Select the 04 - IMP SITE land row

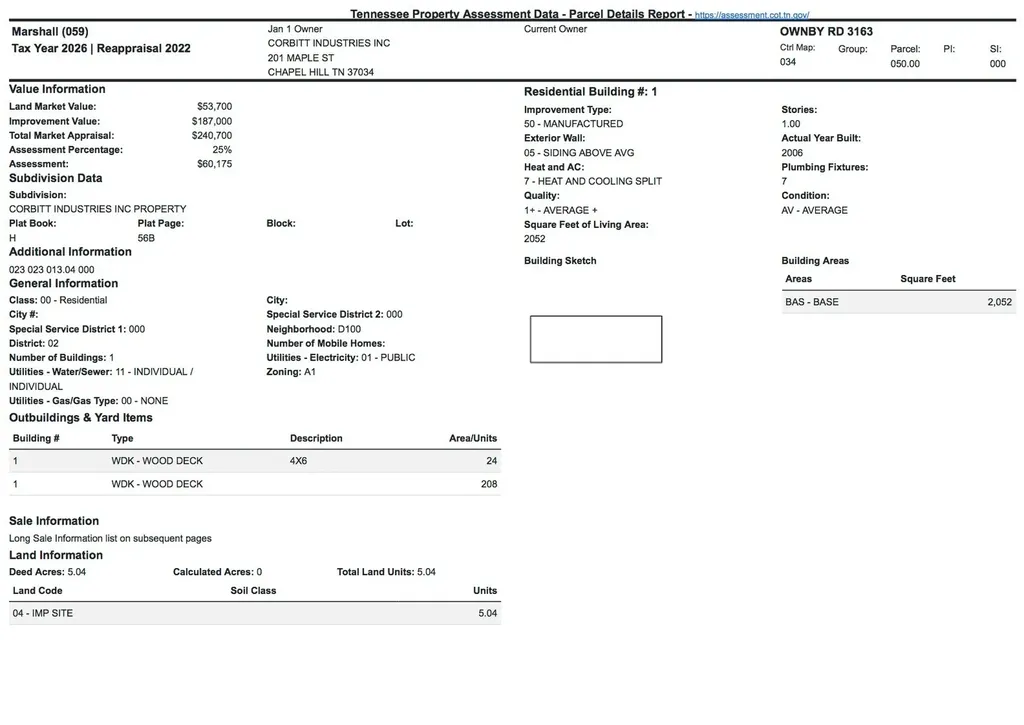pyautogui.click(x=255, y=613)
